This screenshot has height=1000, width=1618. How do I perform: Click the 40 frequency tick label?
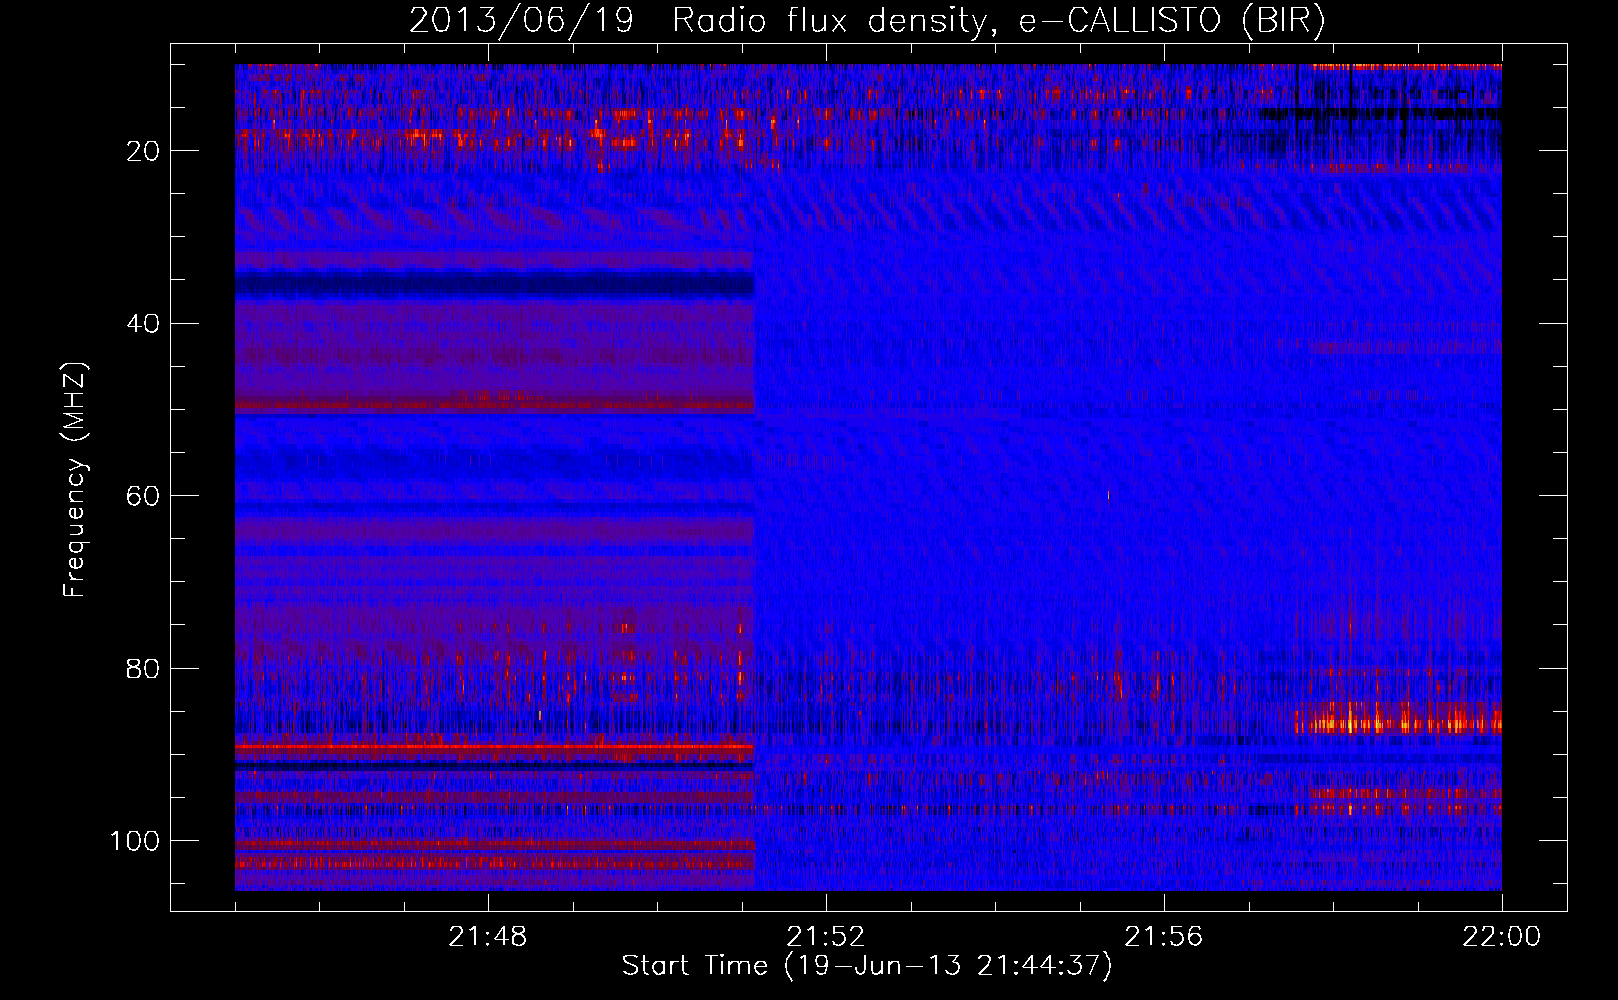click(144, 324)
